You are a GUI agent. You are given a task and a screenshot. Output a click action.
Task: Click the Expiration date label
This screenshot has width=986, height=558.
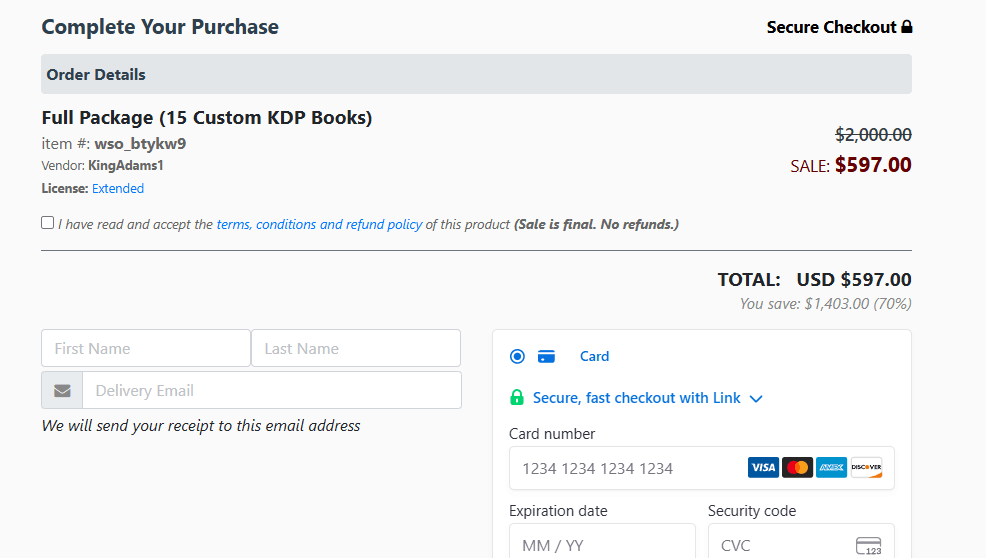coord(558,511)
